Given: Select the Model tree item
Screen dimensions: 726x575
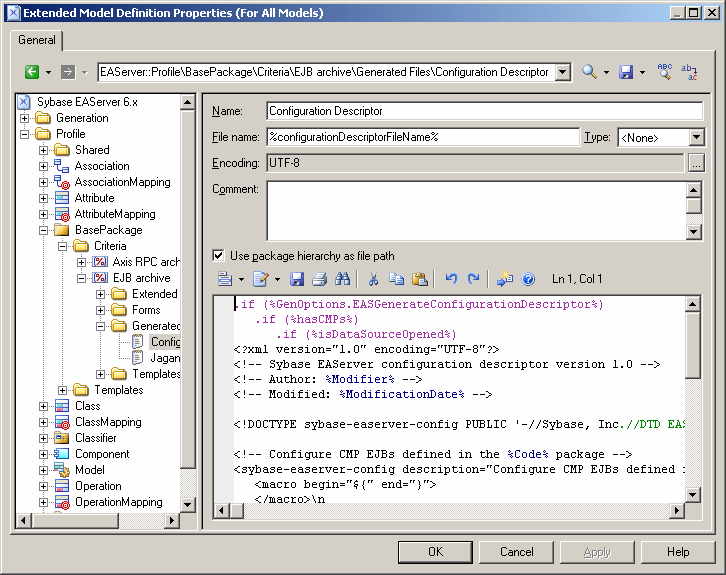Looking at the screenshot, I should (x=90, y=470).
